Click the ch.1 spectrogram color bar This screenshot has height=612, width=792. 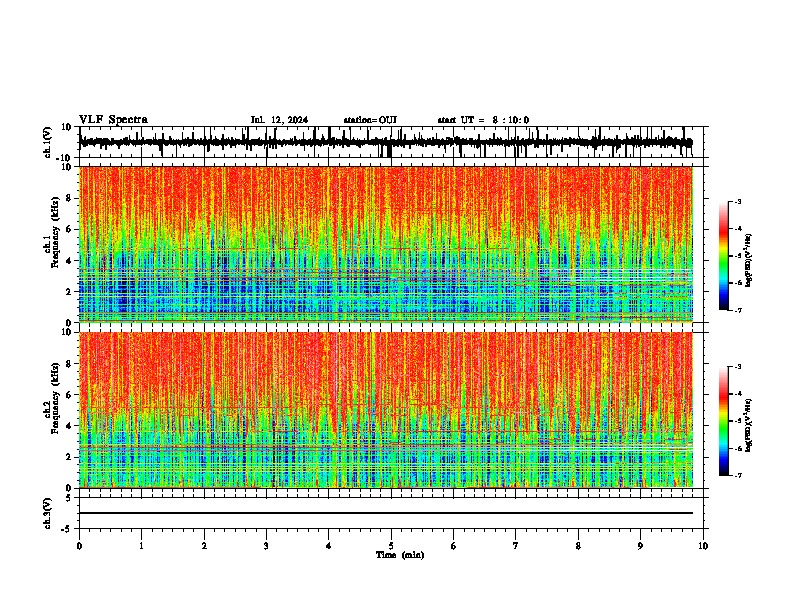click(724, 256)
